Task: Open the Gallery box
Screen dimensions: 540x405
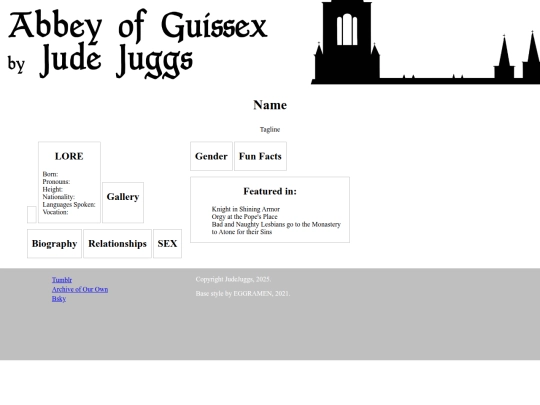Action: [123, 202]
